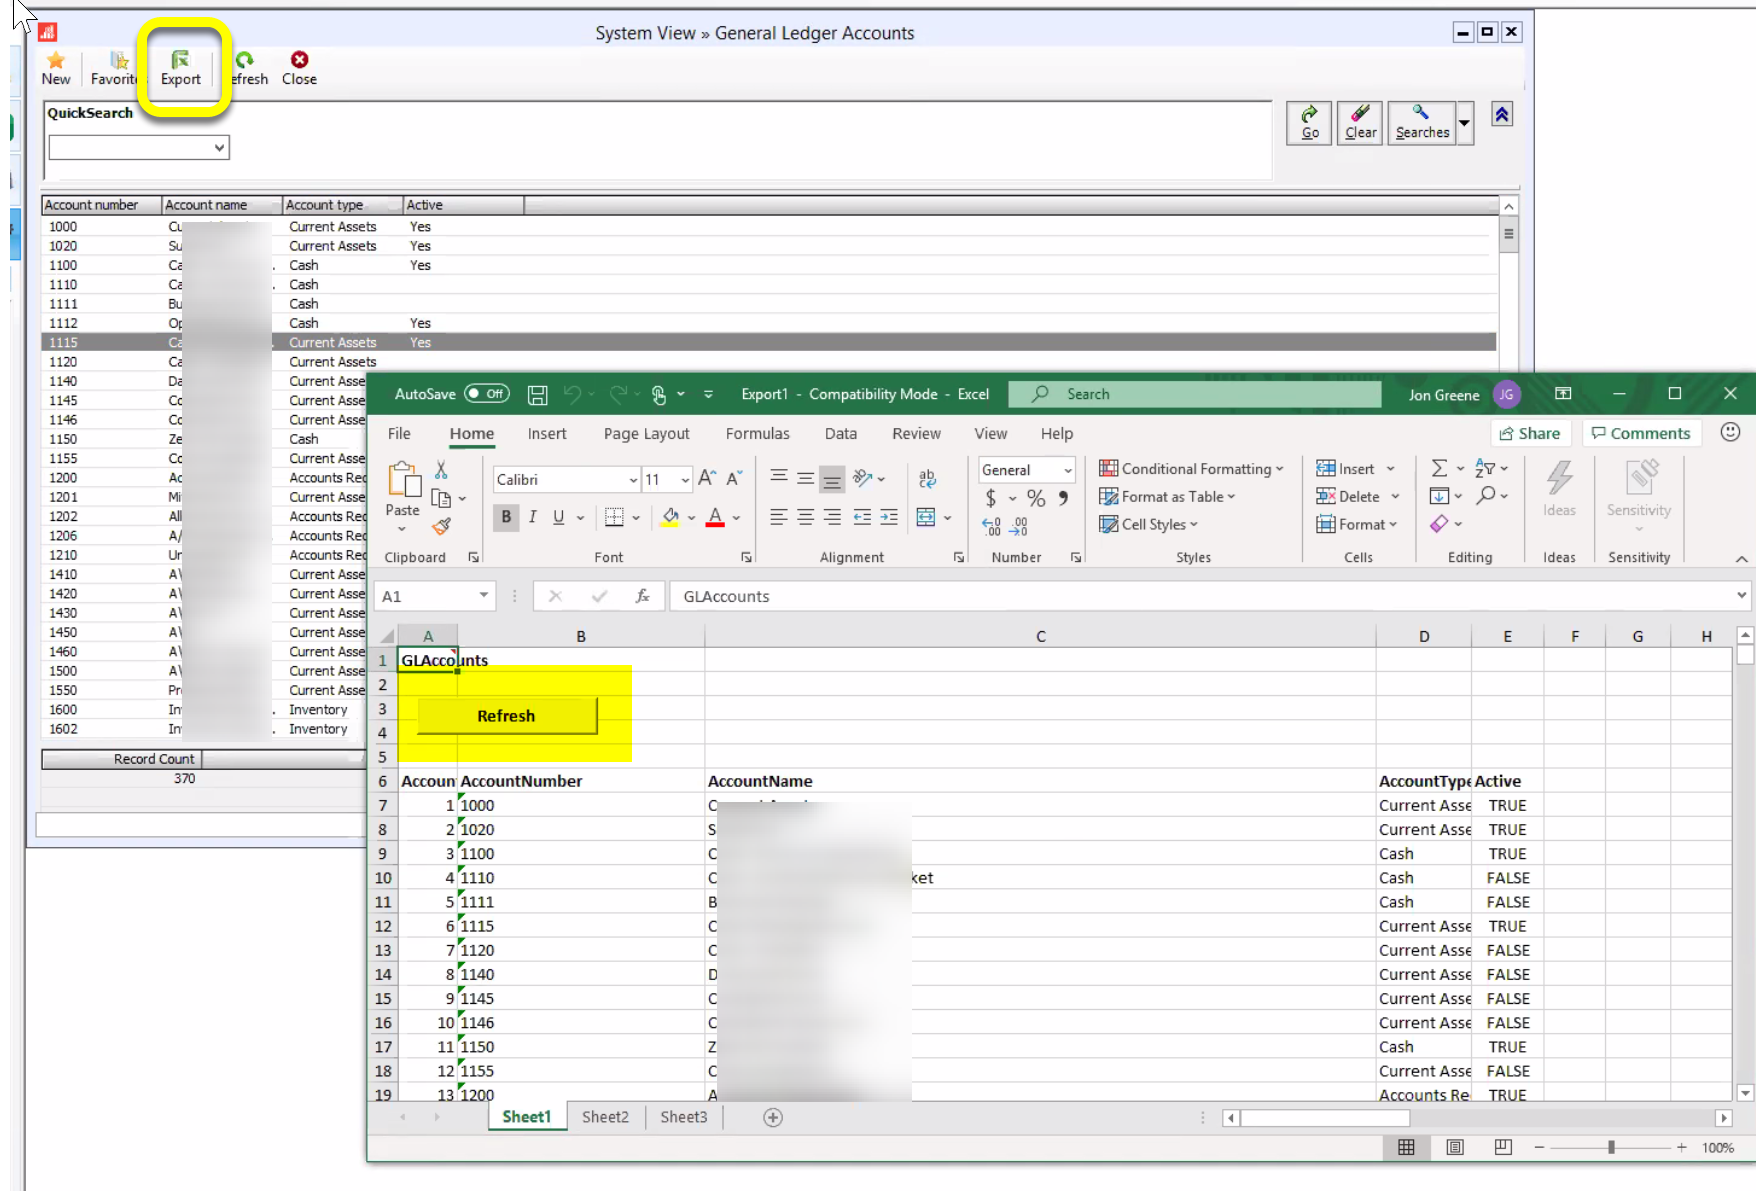Click Increase Font Size icon

pos(707,479)
